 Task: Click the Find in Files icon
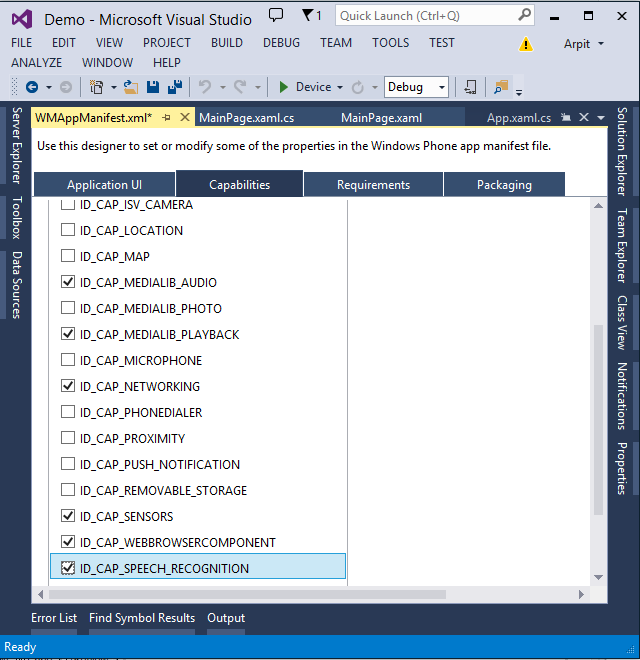501,87
